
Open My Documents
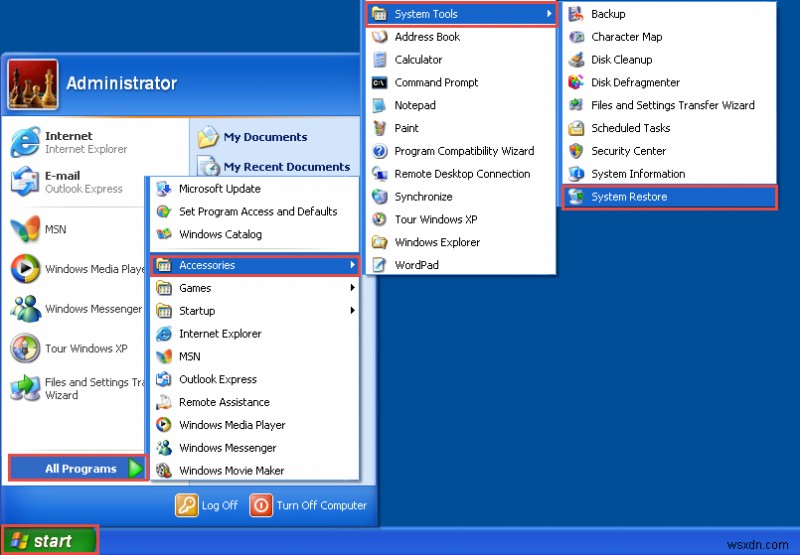point(253,137)
